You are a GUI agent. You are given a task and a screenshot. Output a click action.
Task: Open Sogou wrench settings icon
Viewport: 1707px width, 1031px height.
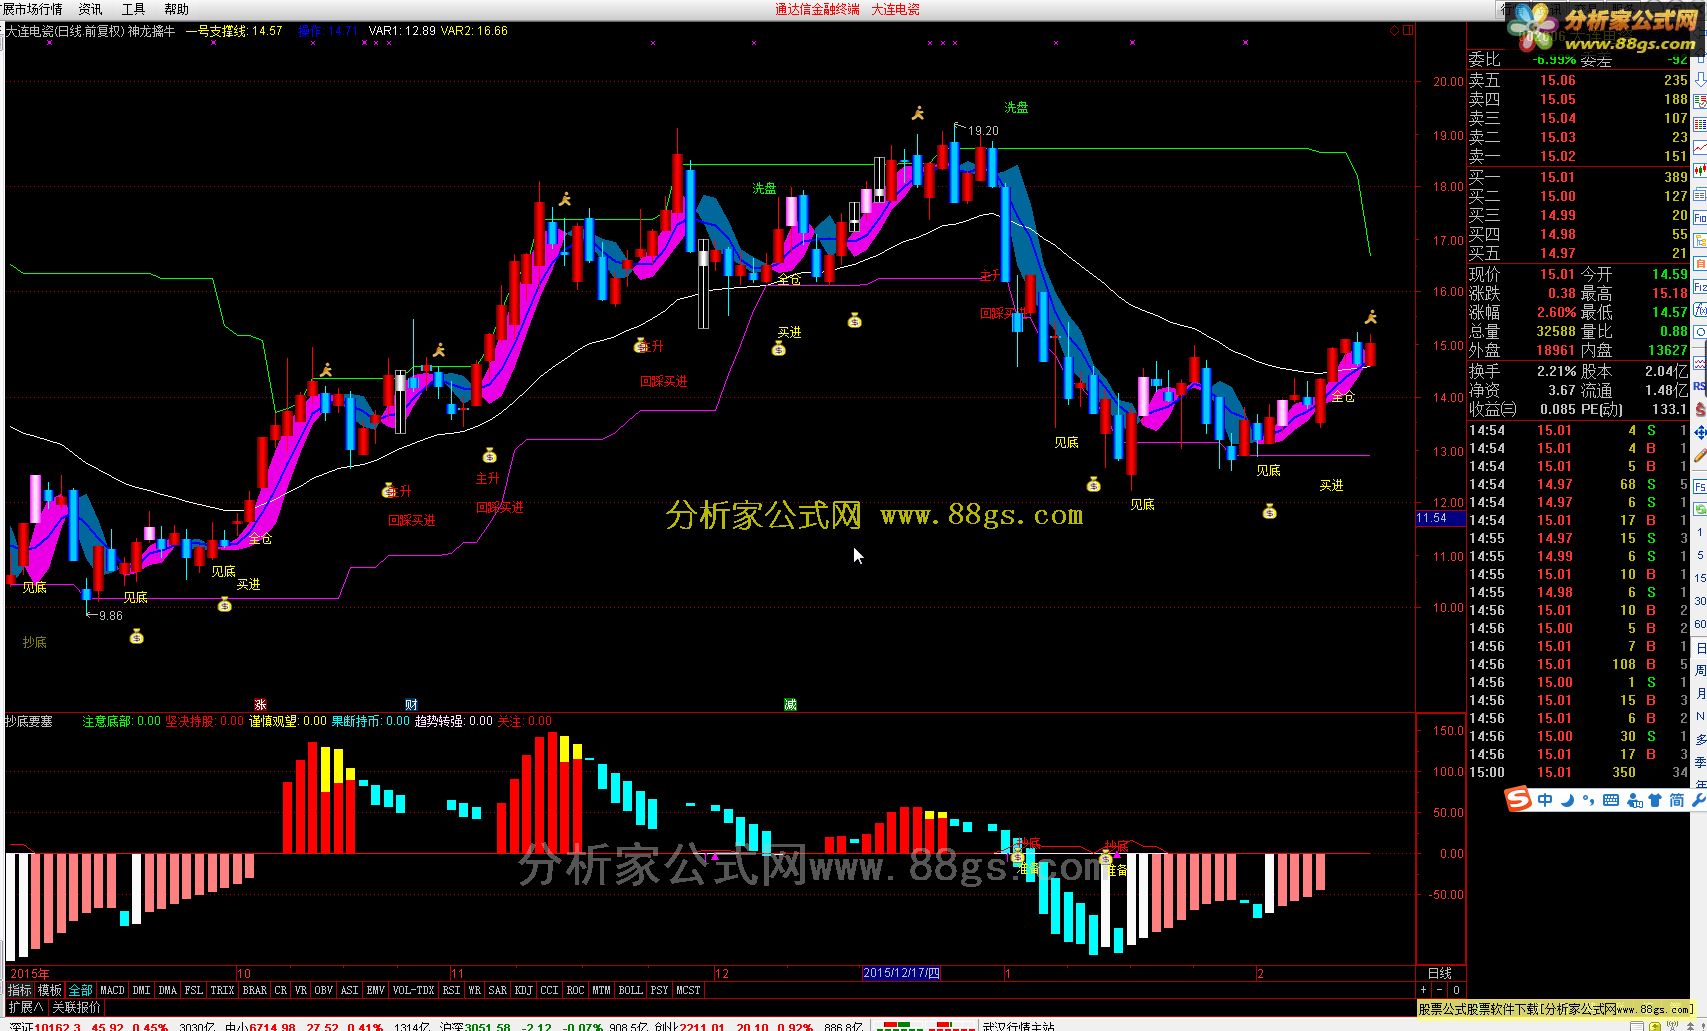pos(1698,800)
